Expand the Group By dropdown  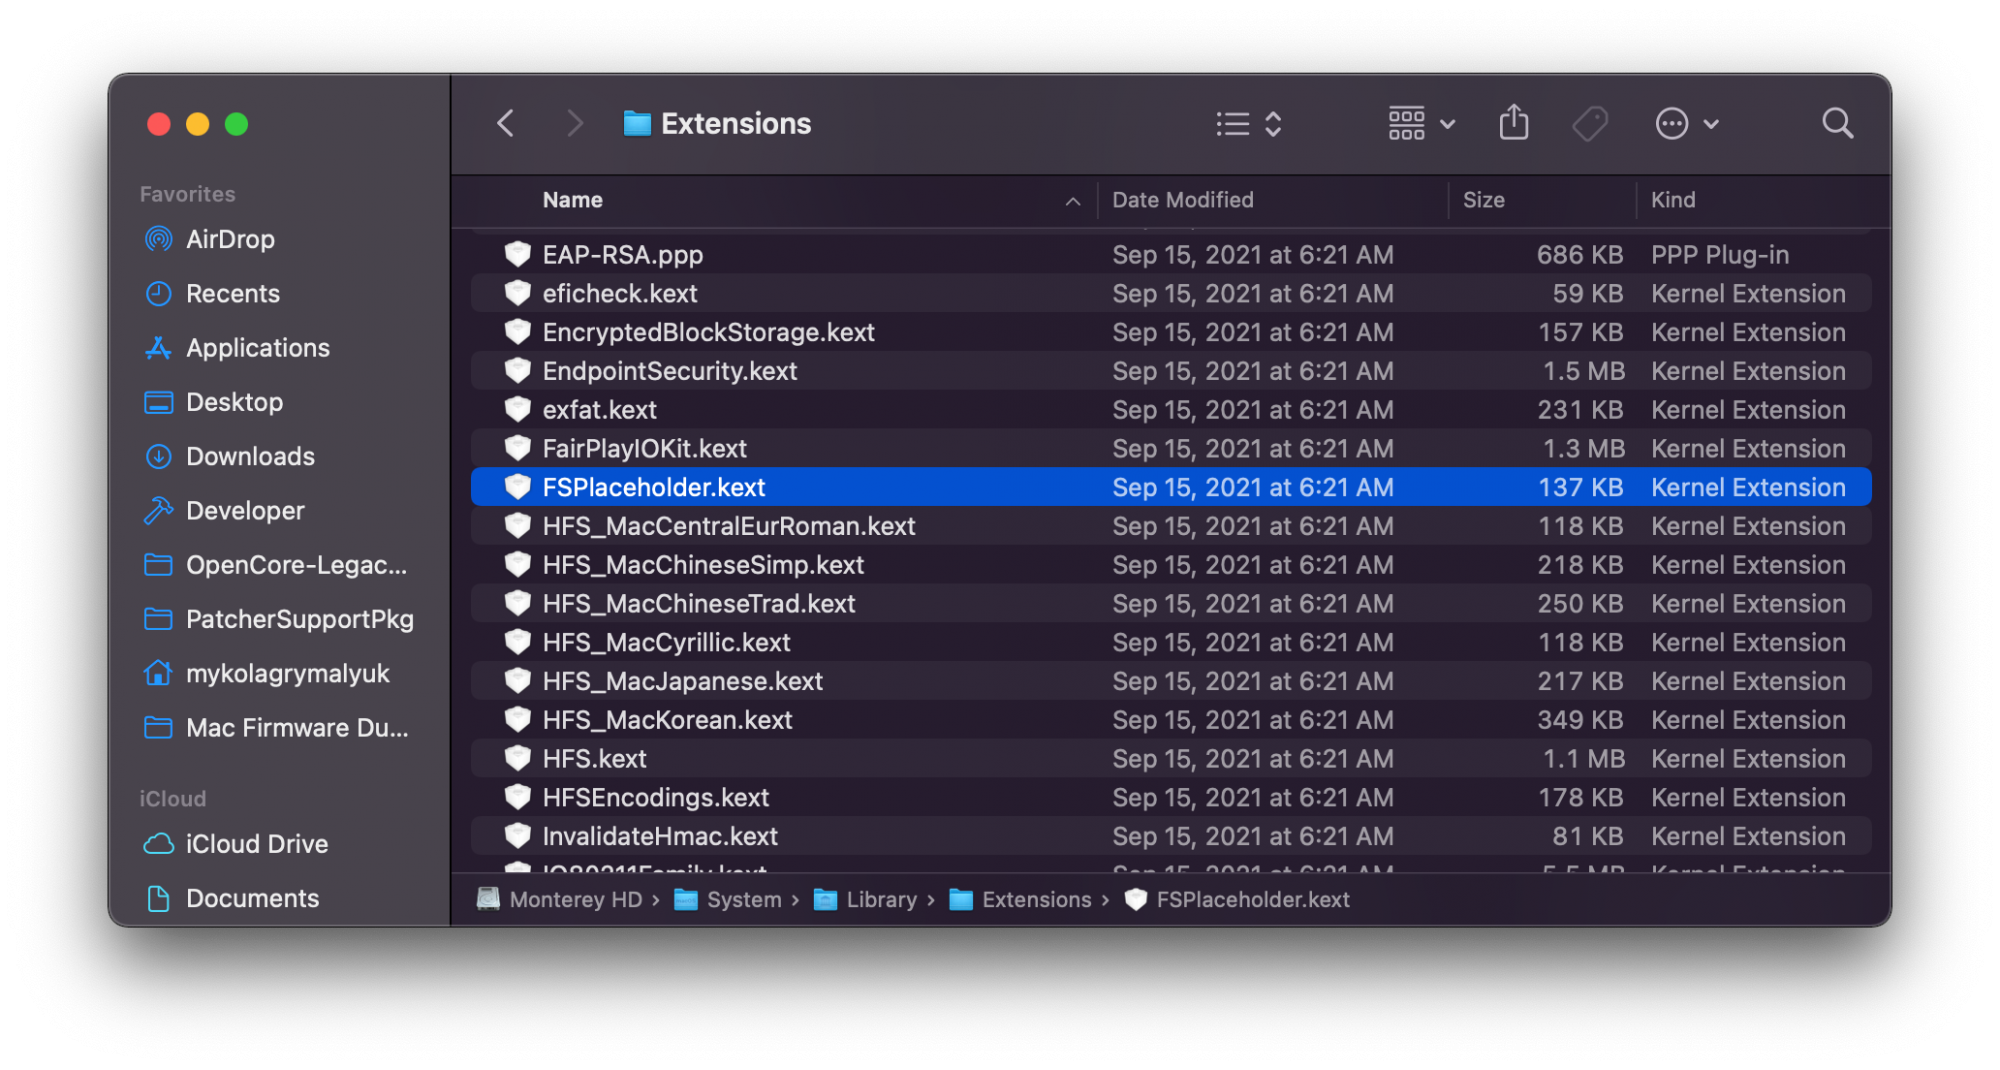pyautogui.click(x=1421, y=124)
